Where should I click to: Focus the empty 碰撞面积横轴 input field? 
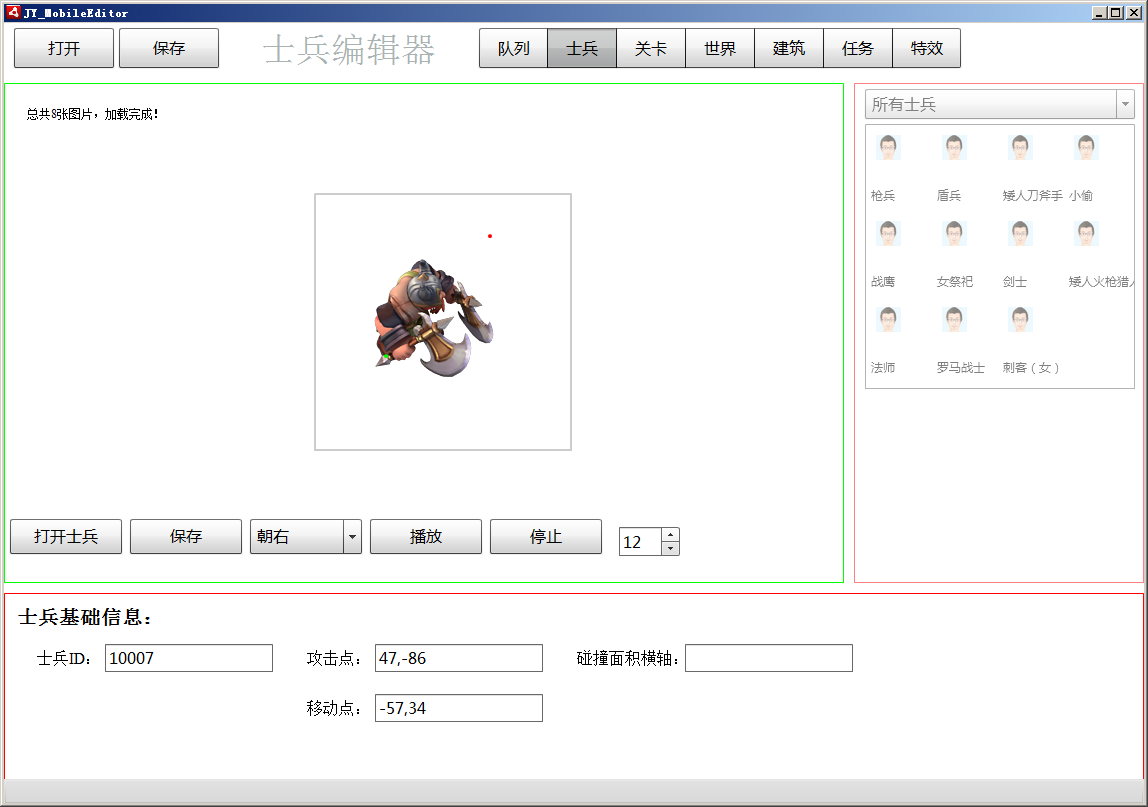[769, 658]
